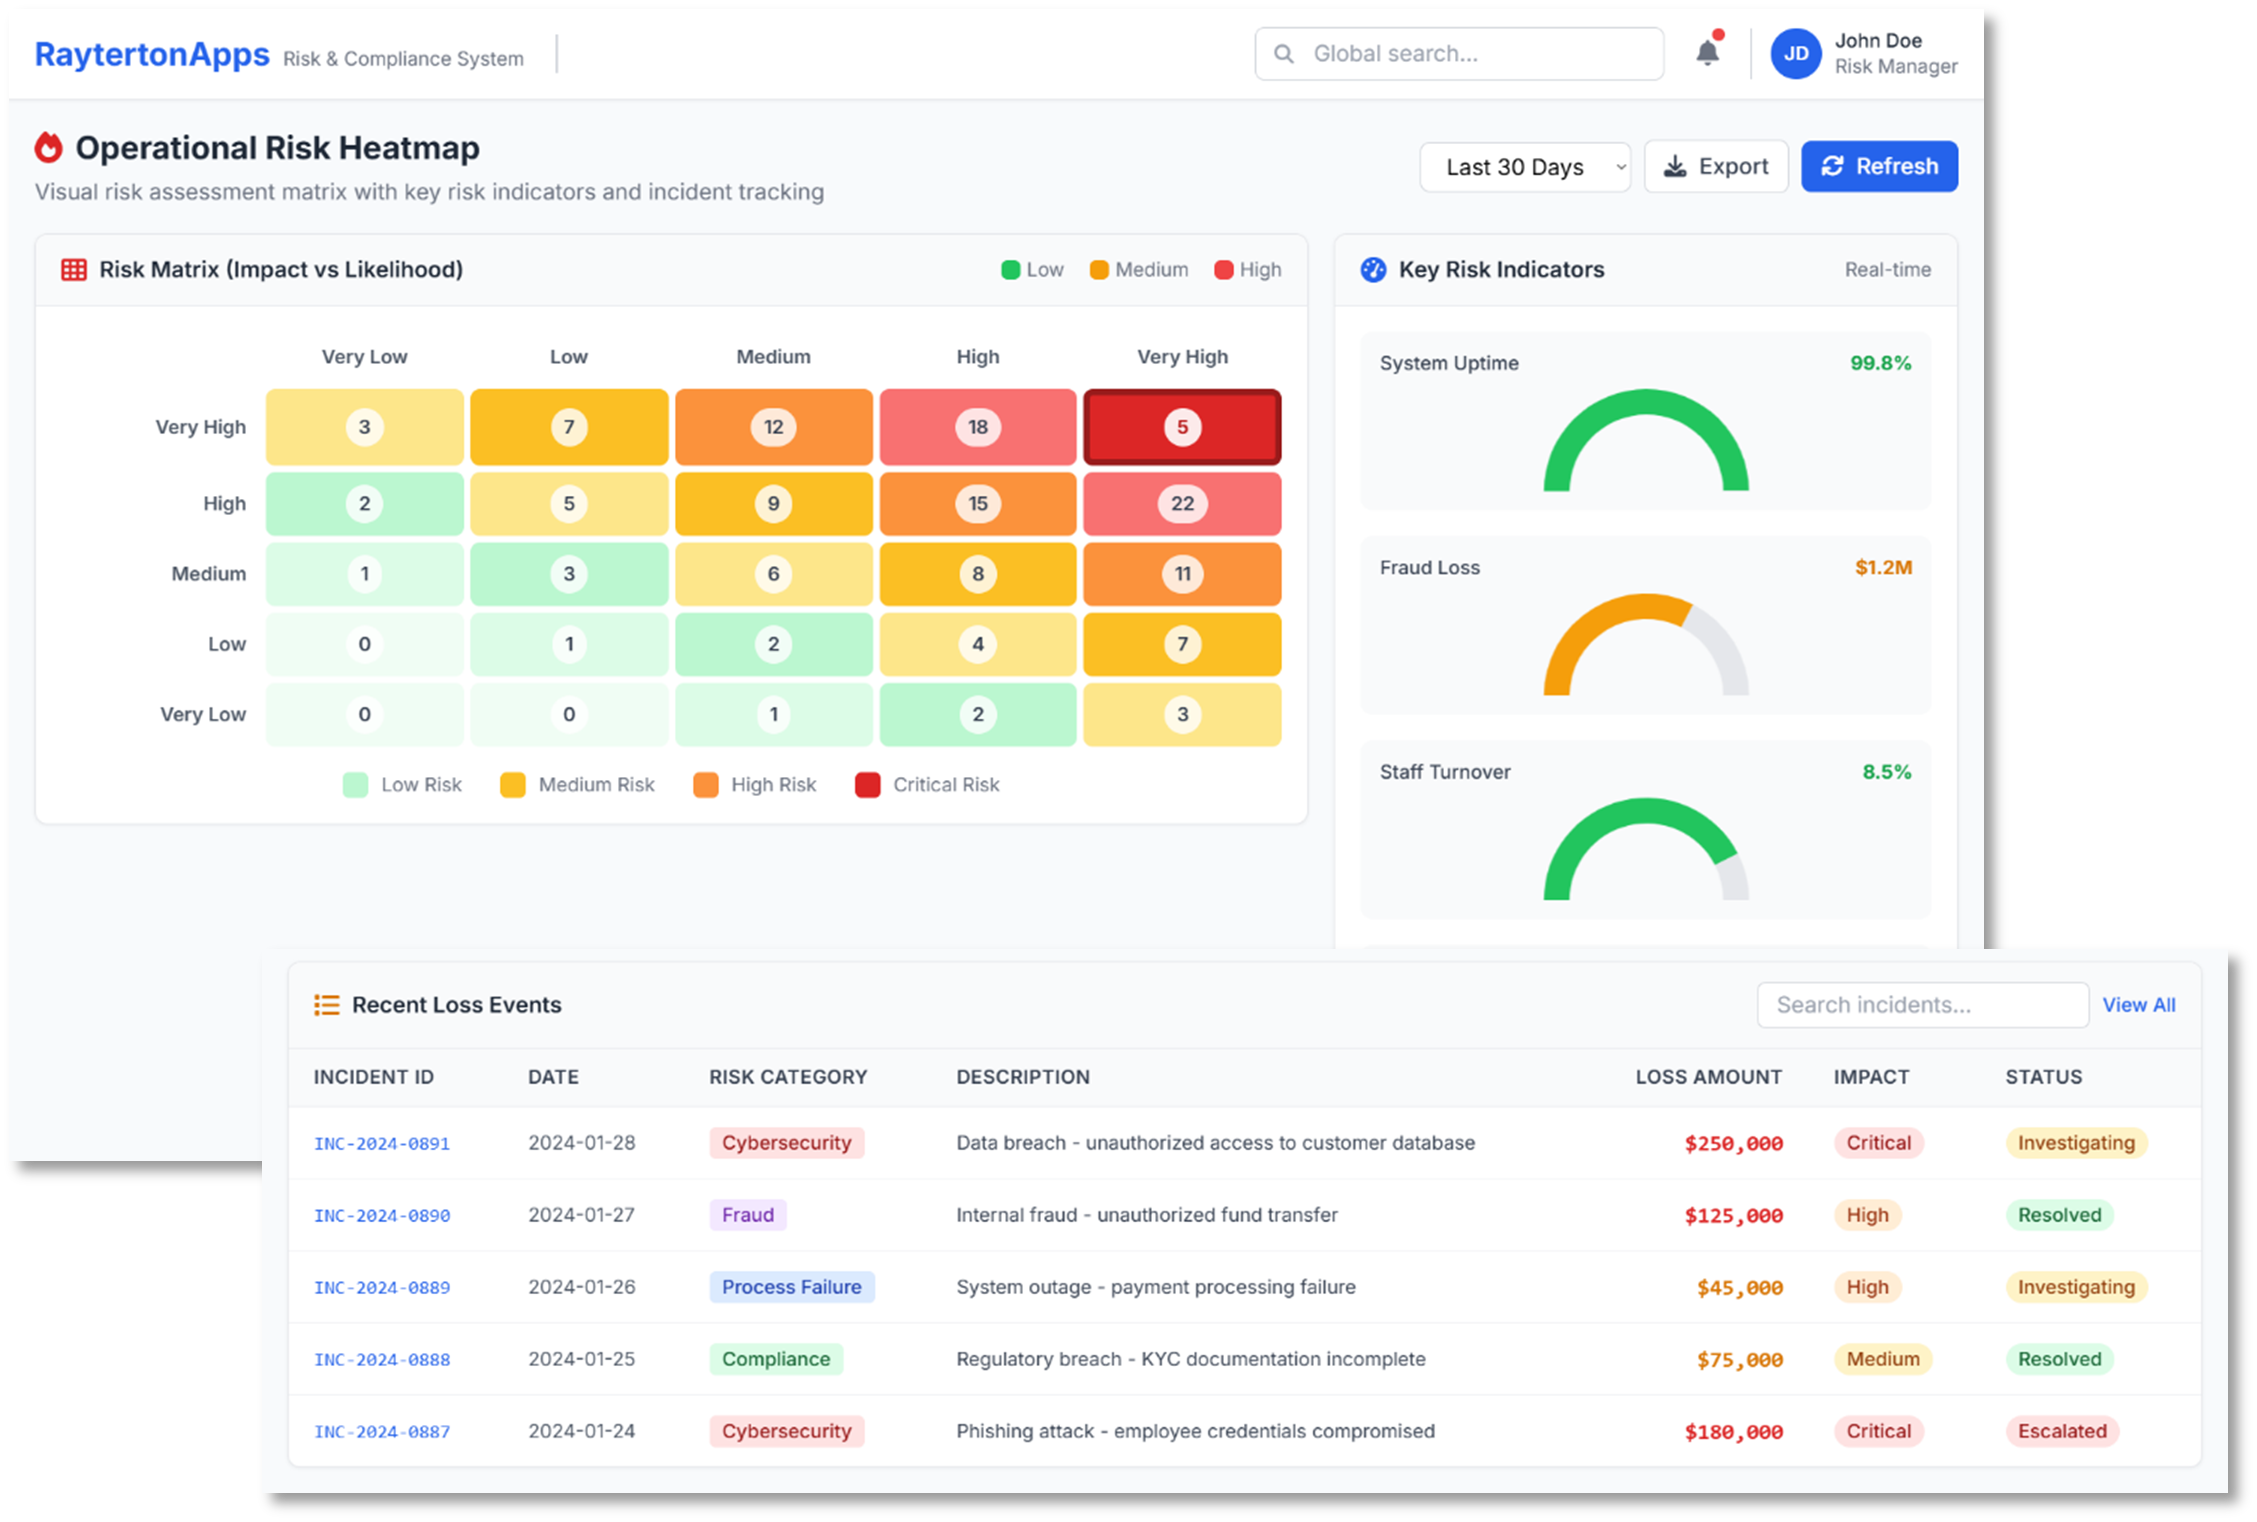Viewport: 2257px width, 1522px height.
Task: Click the magnifier icon in Global search
Action: point(1284,54)
